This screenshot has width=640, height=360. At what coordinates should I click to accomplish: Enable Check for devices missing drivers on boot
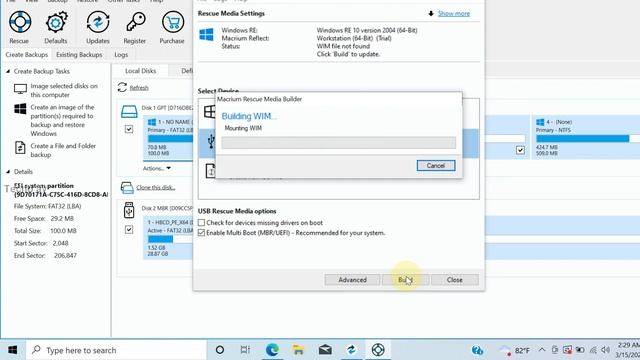pyautogui.click(x=201, y=223)
